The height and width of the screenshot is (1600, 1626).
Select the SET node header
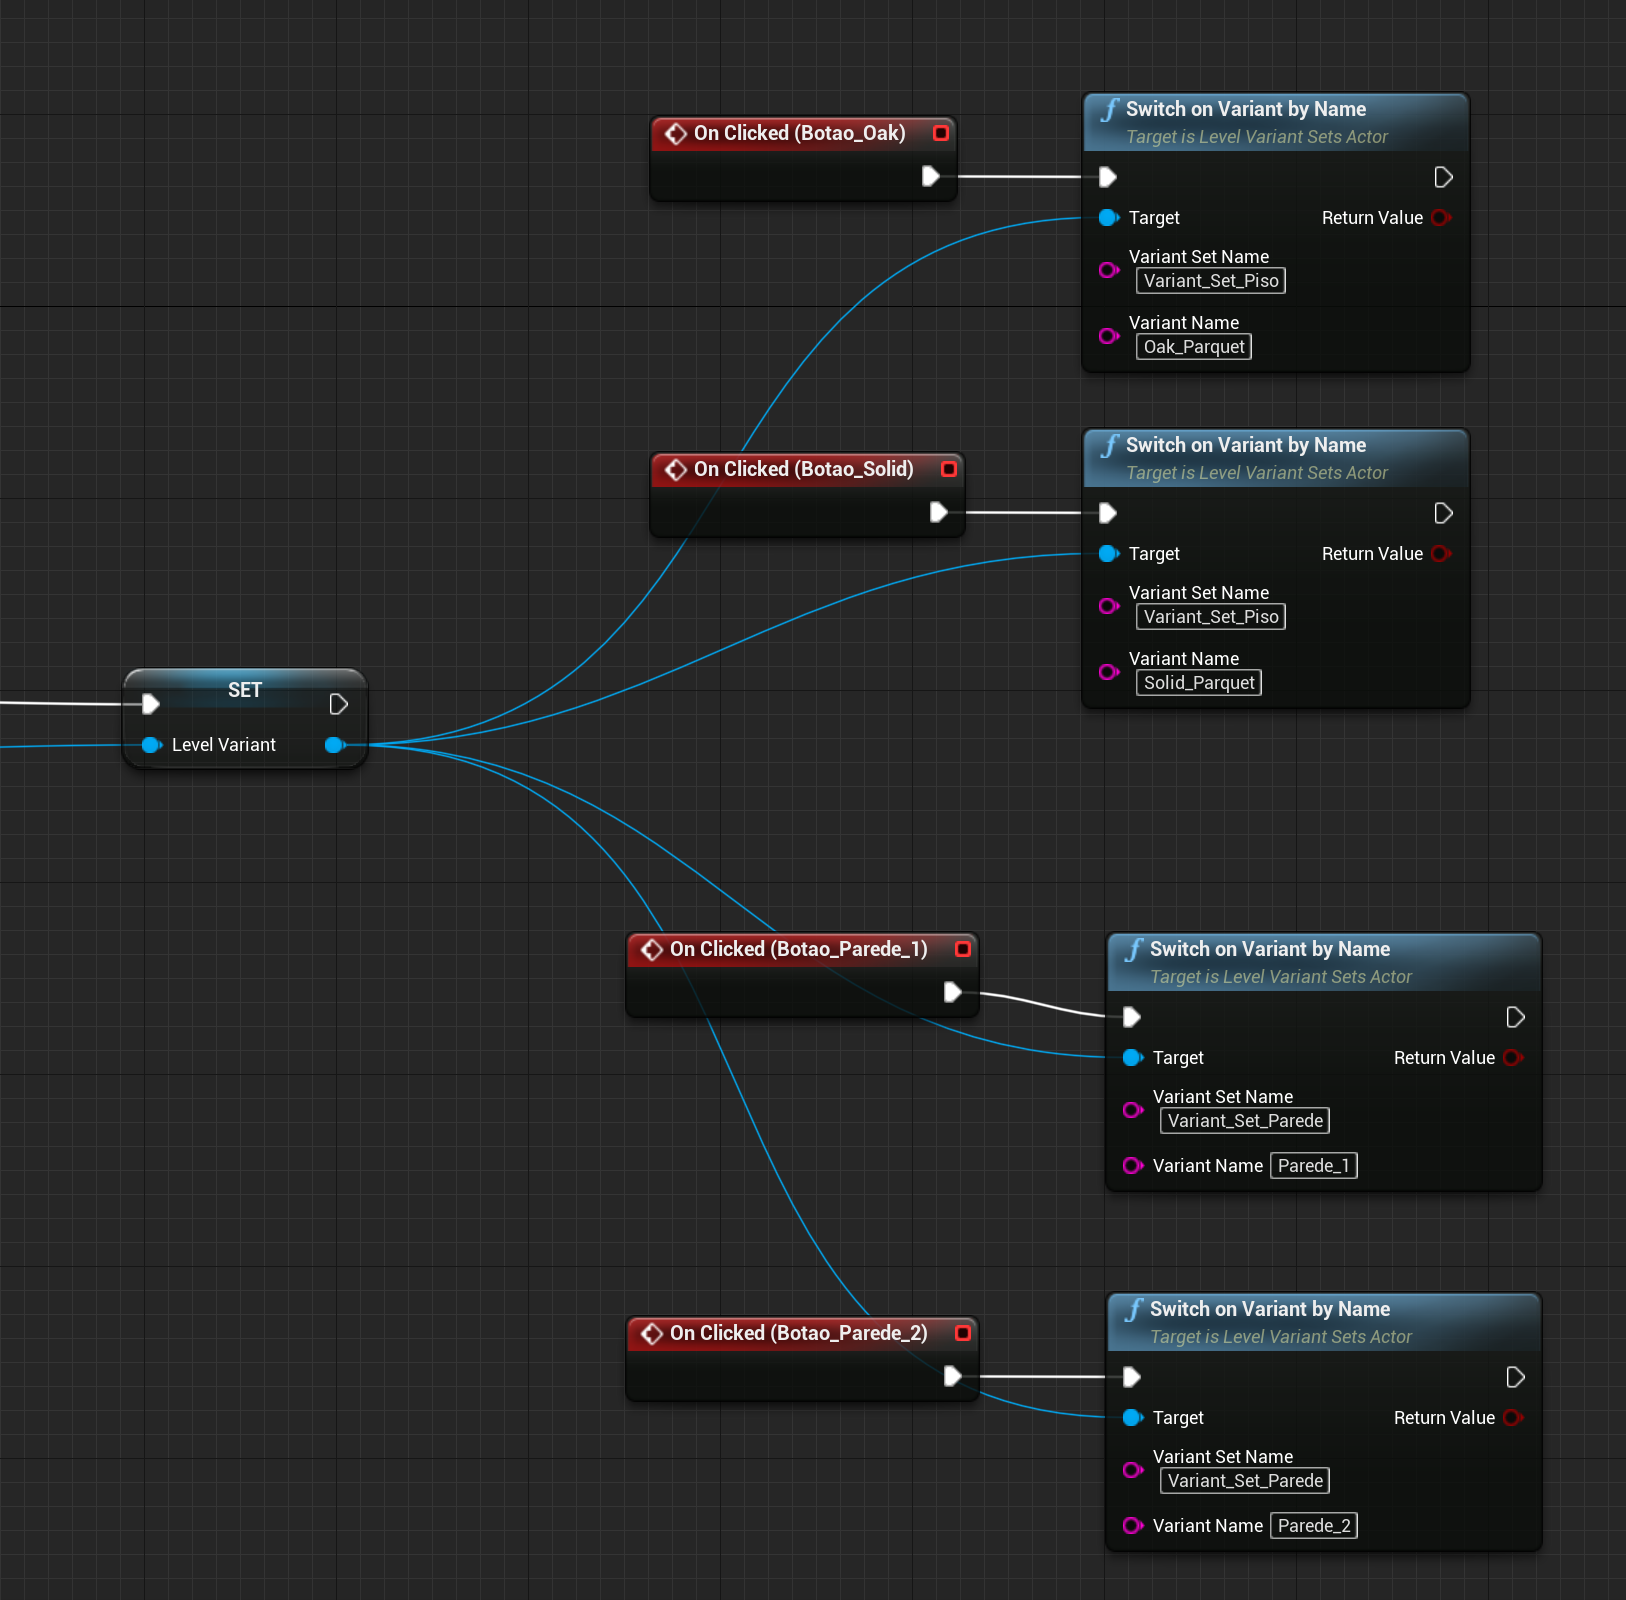click(245, 690)
